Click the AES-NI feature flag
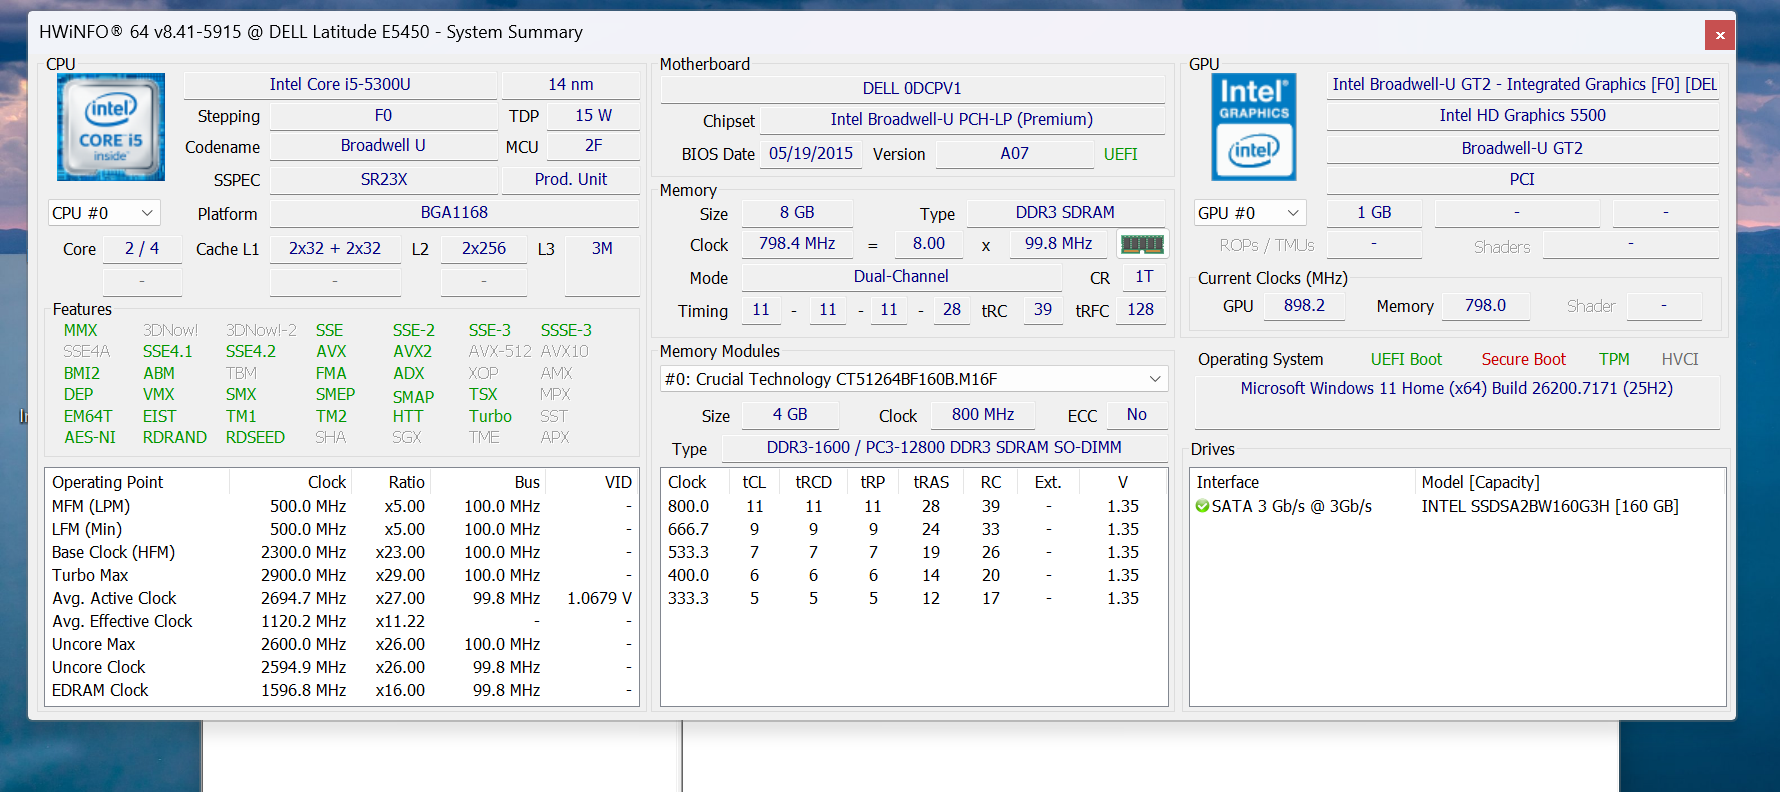 coord(90,438)
